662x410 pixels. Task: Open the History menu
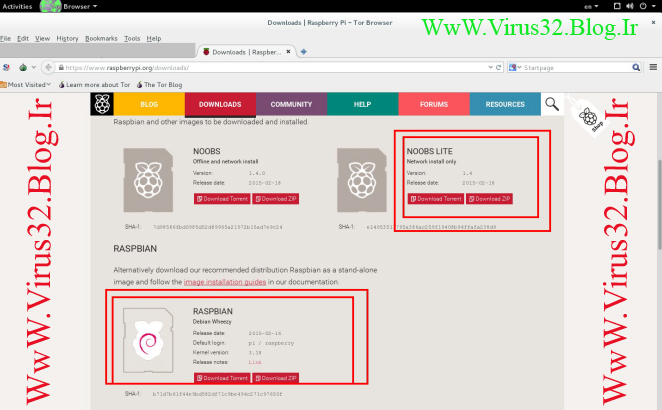[68, 38]
